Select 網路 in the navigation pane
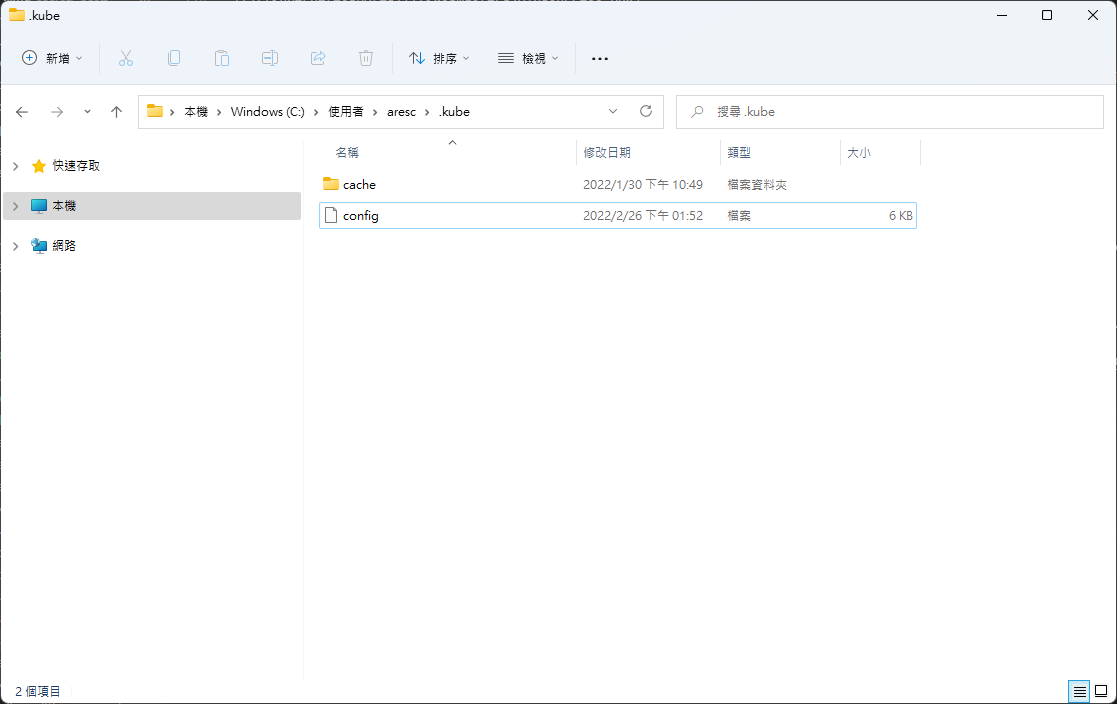Viewport: 1117px width, 704px height. [x=64, y=245]
